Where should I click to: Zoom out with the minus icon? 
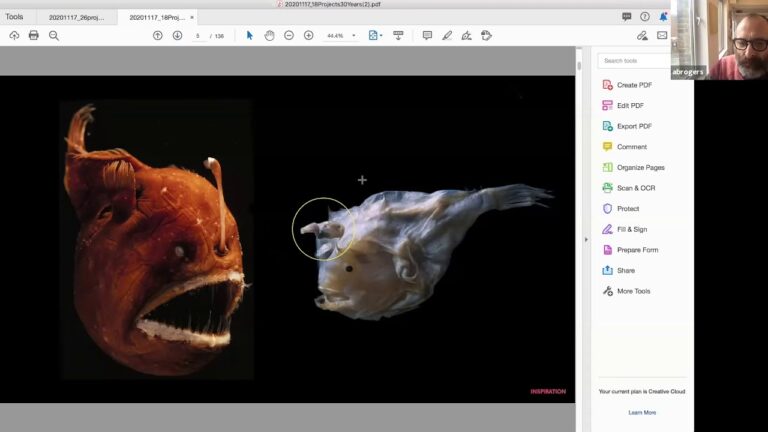289,35
